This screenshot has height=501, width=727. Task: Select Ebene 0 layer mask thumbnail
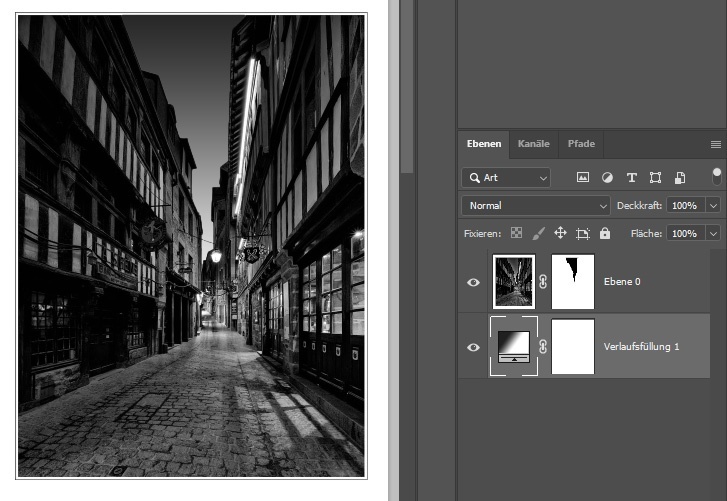click(573, 282)
